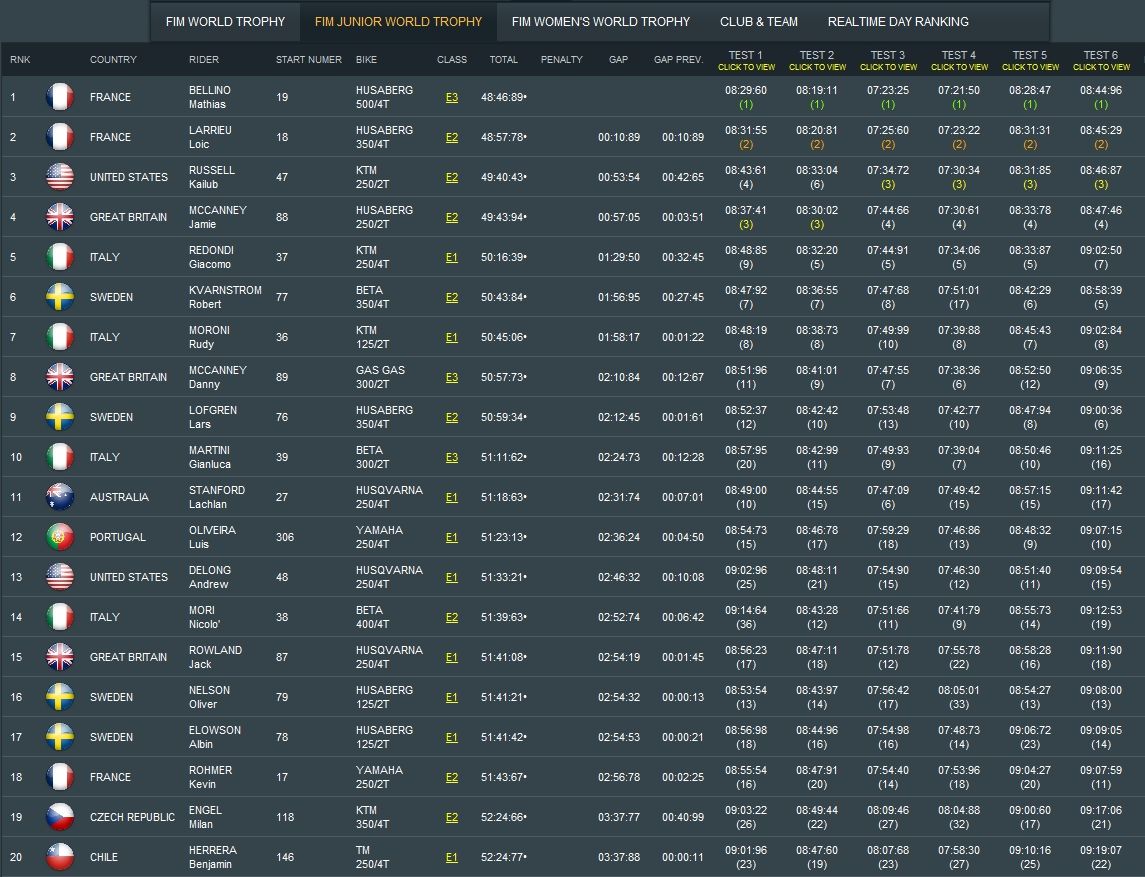Open the Club & Team tab

tap(758, 21)
